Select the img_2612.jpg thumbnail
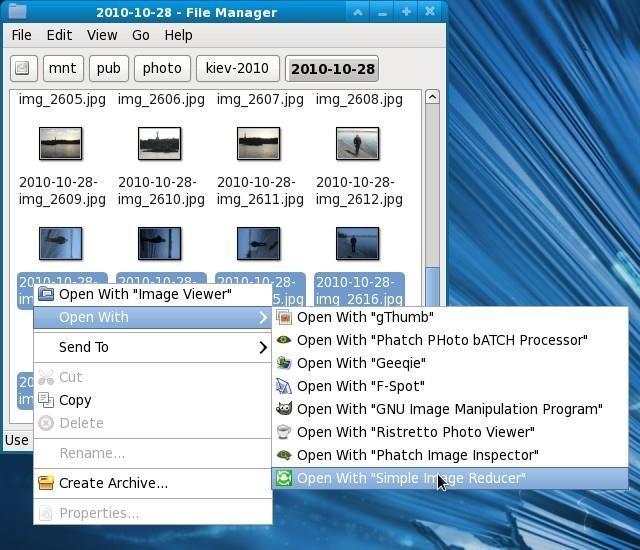 [x=358, y=144]
